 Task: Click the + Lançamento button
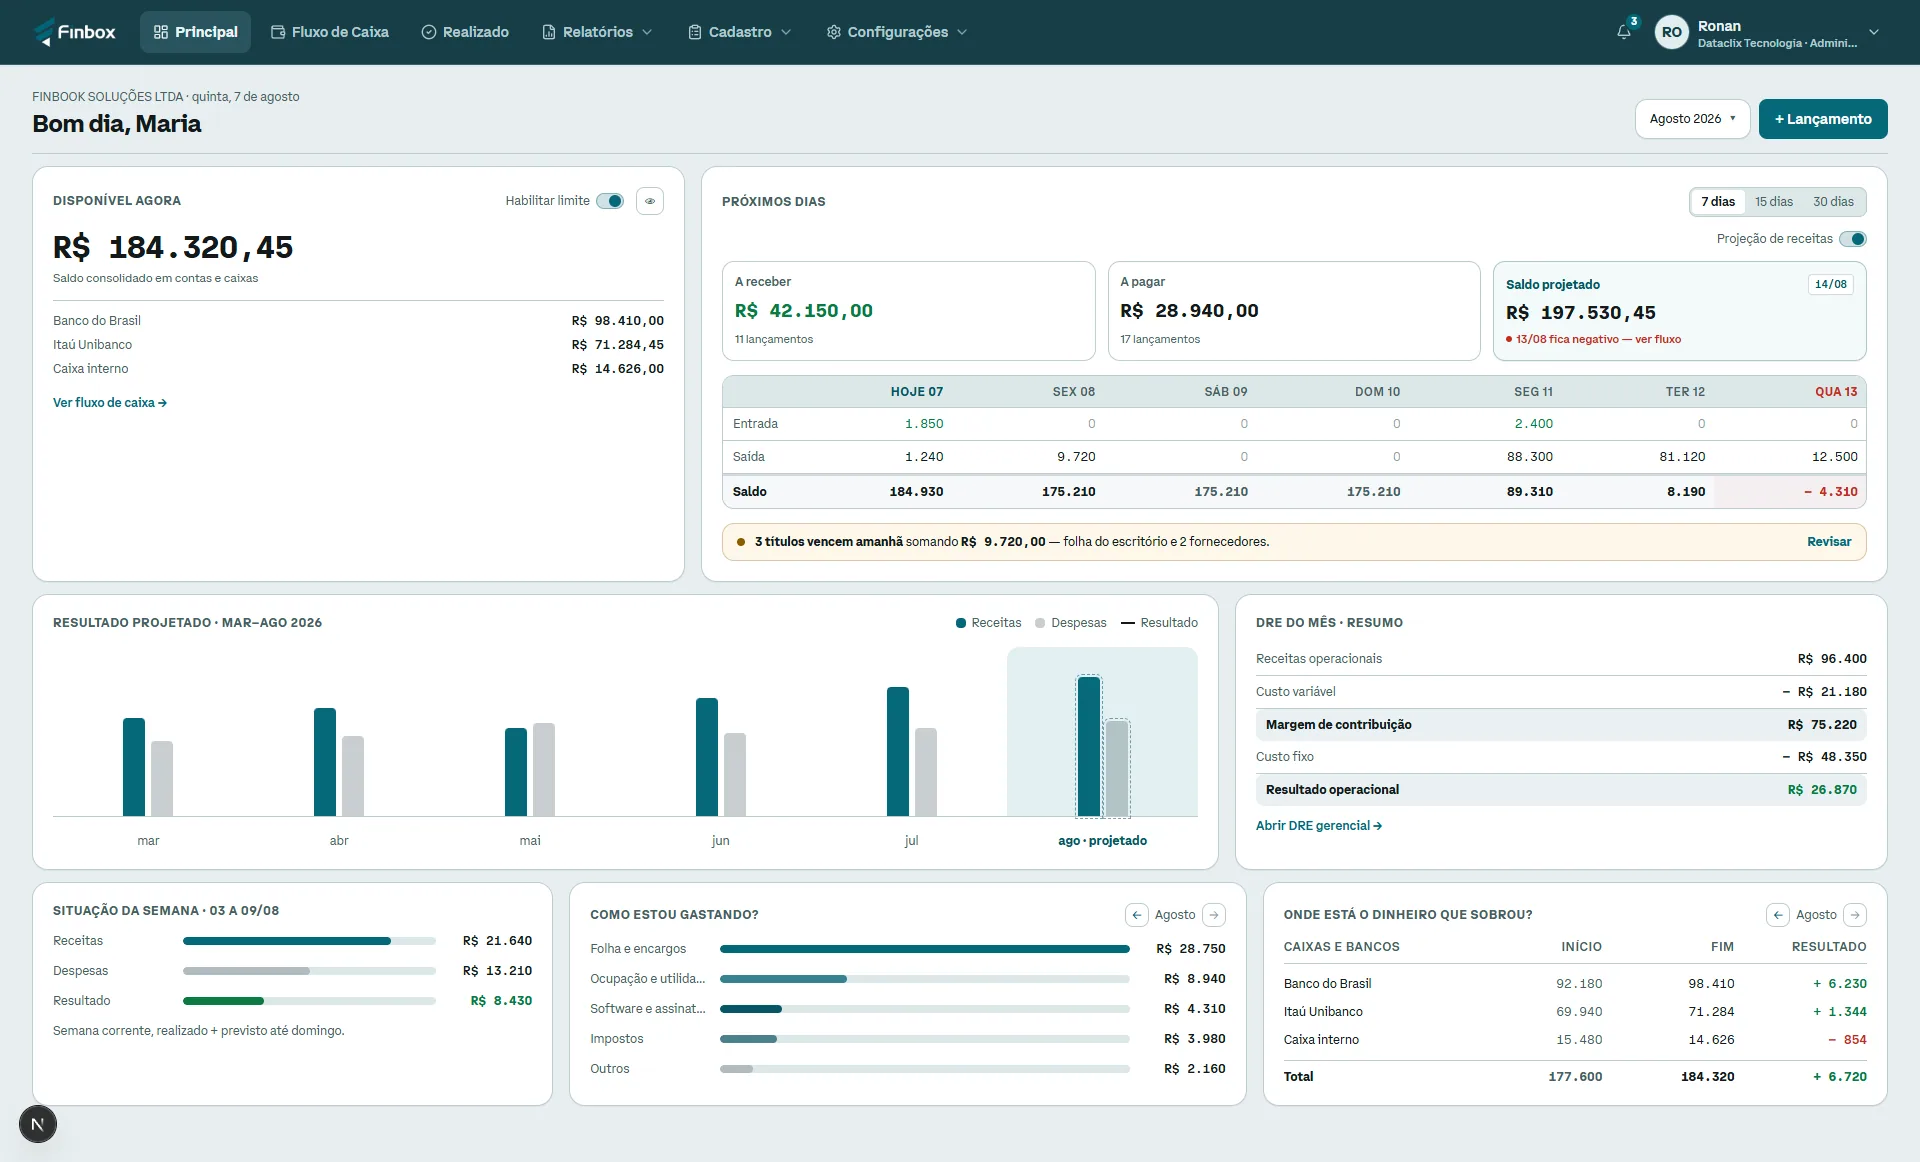1823,119
